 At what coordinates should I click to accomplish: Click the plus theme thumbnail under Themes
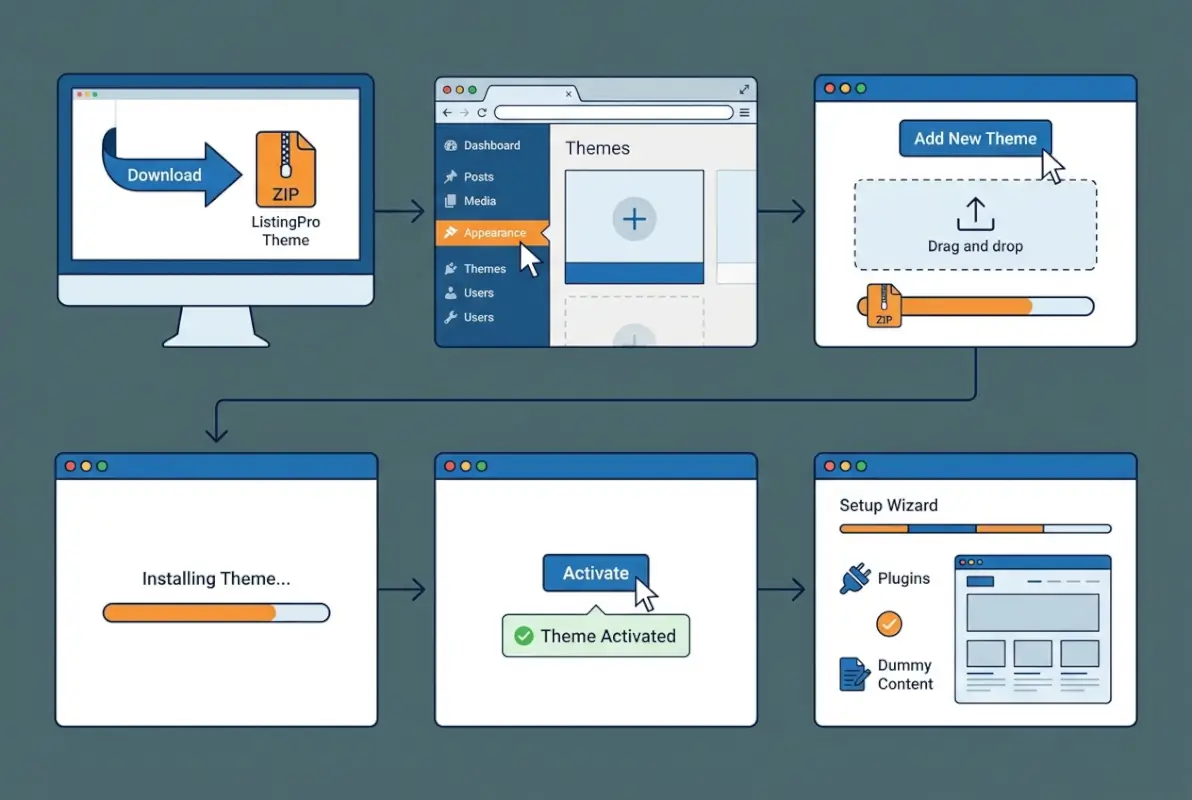[x=634, y=218]
